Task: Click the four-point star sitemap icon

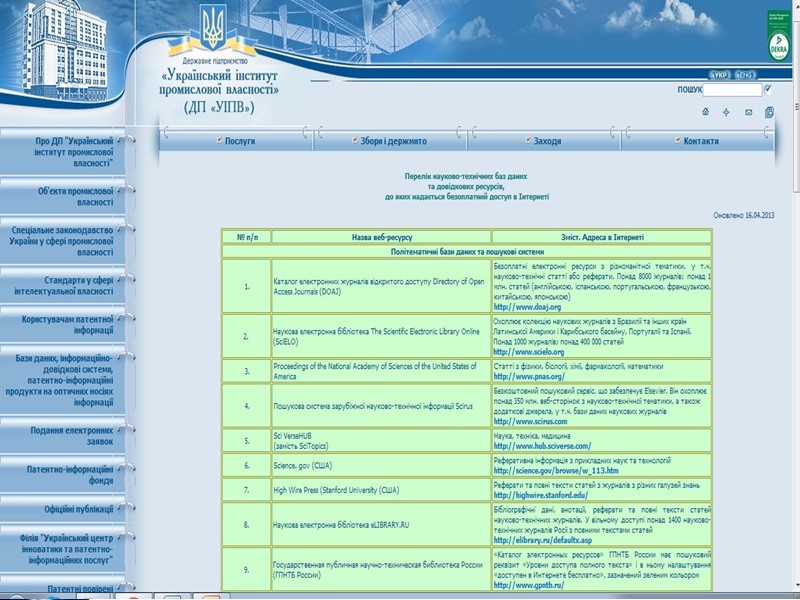Action: pos(727,112)
